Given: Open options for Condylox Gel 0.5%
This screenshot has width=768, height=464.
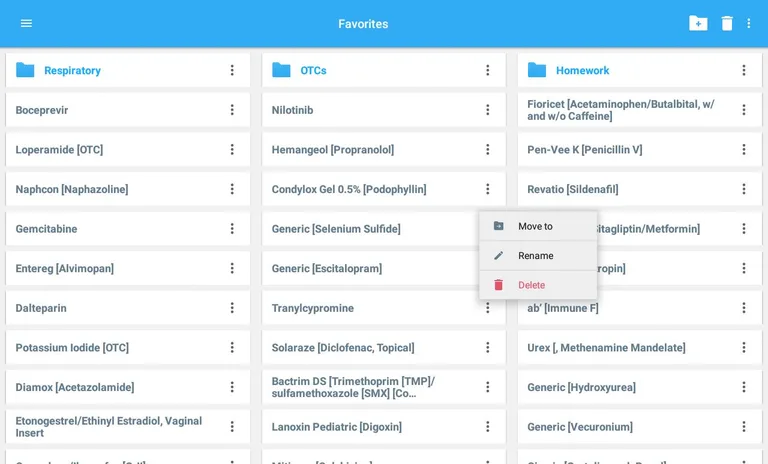Looking at the screenshot, I should tap(488, 189).
